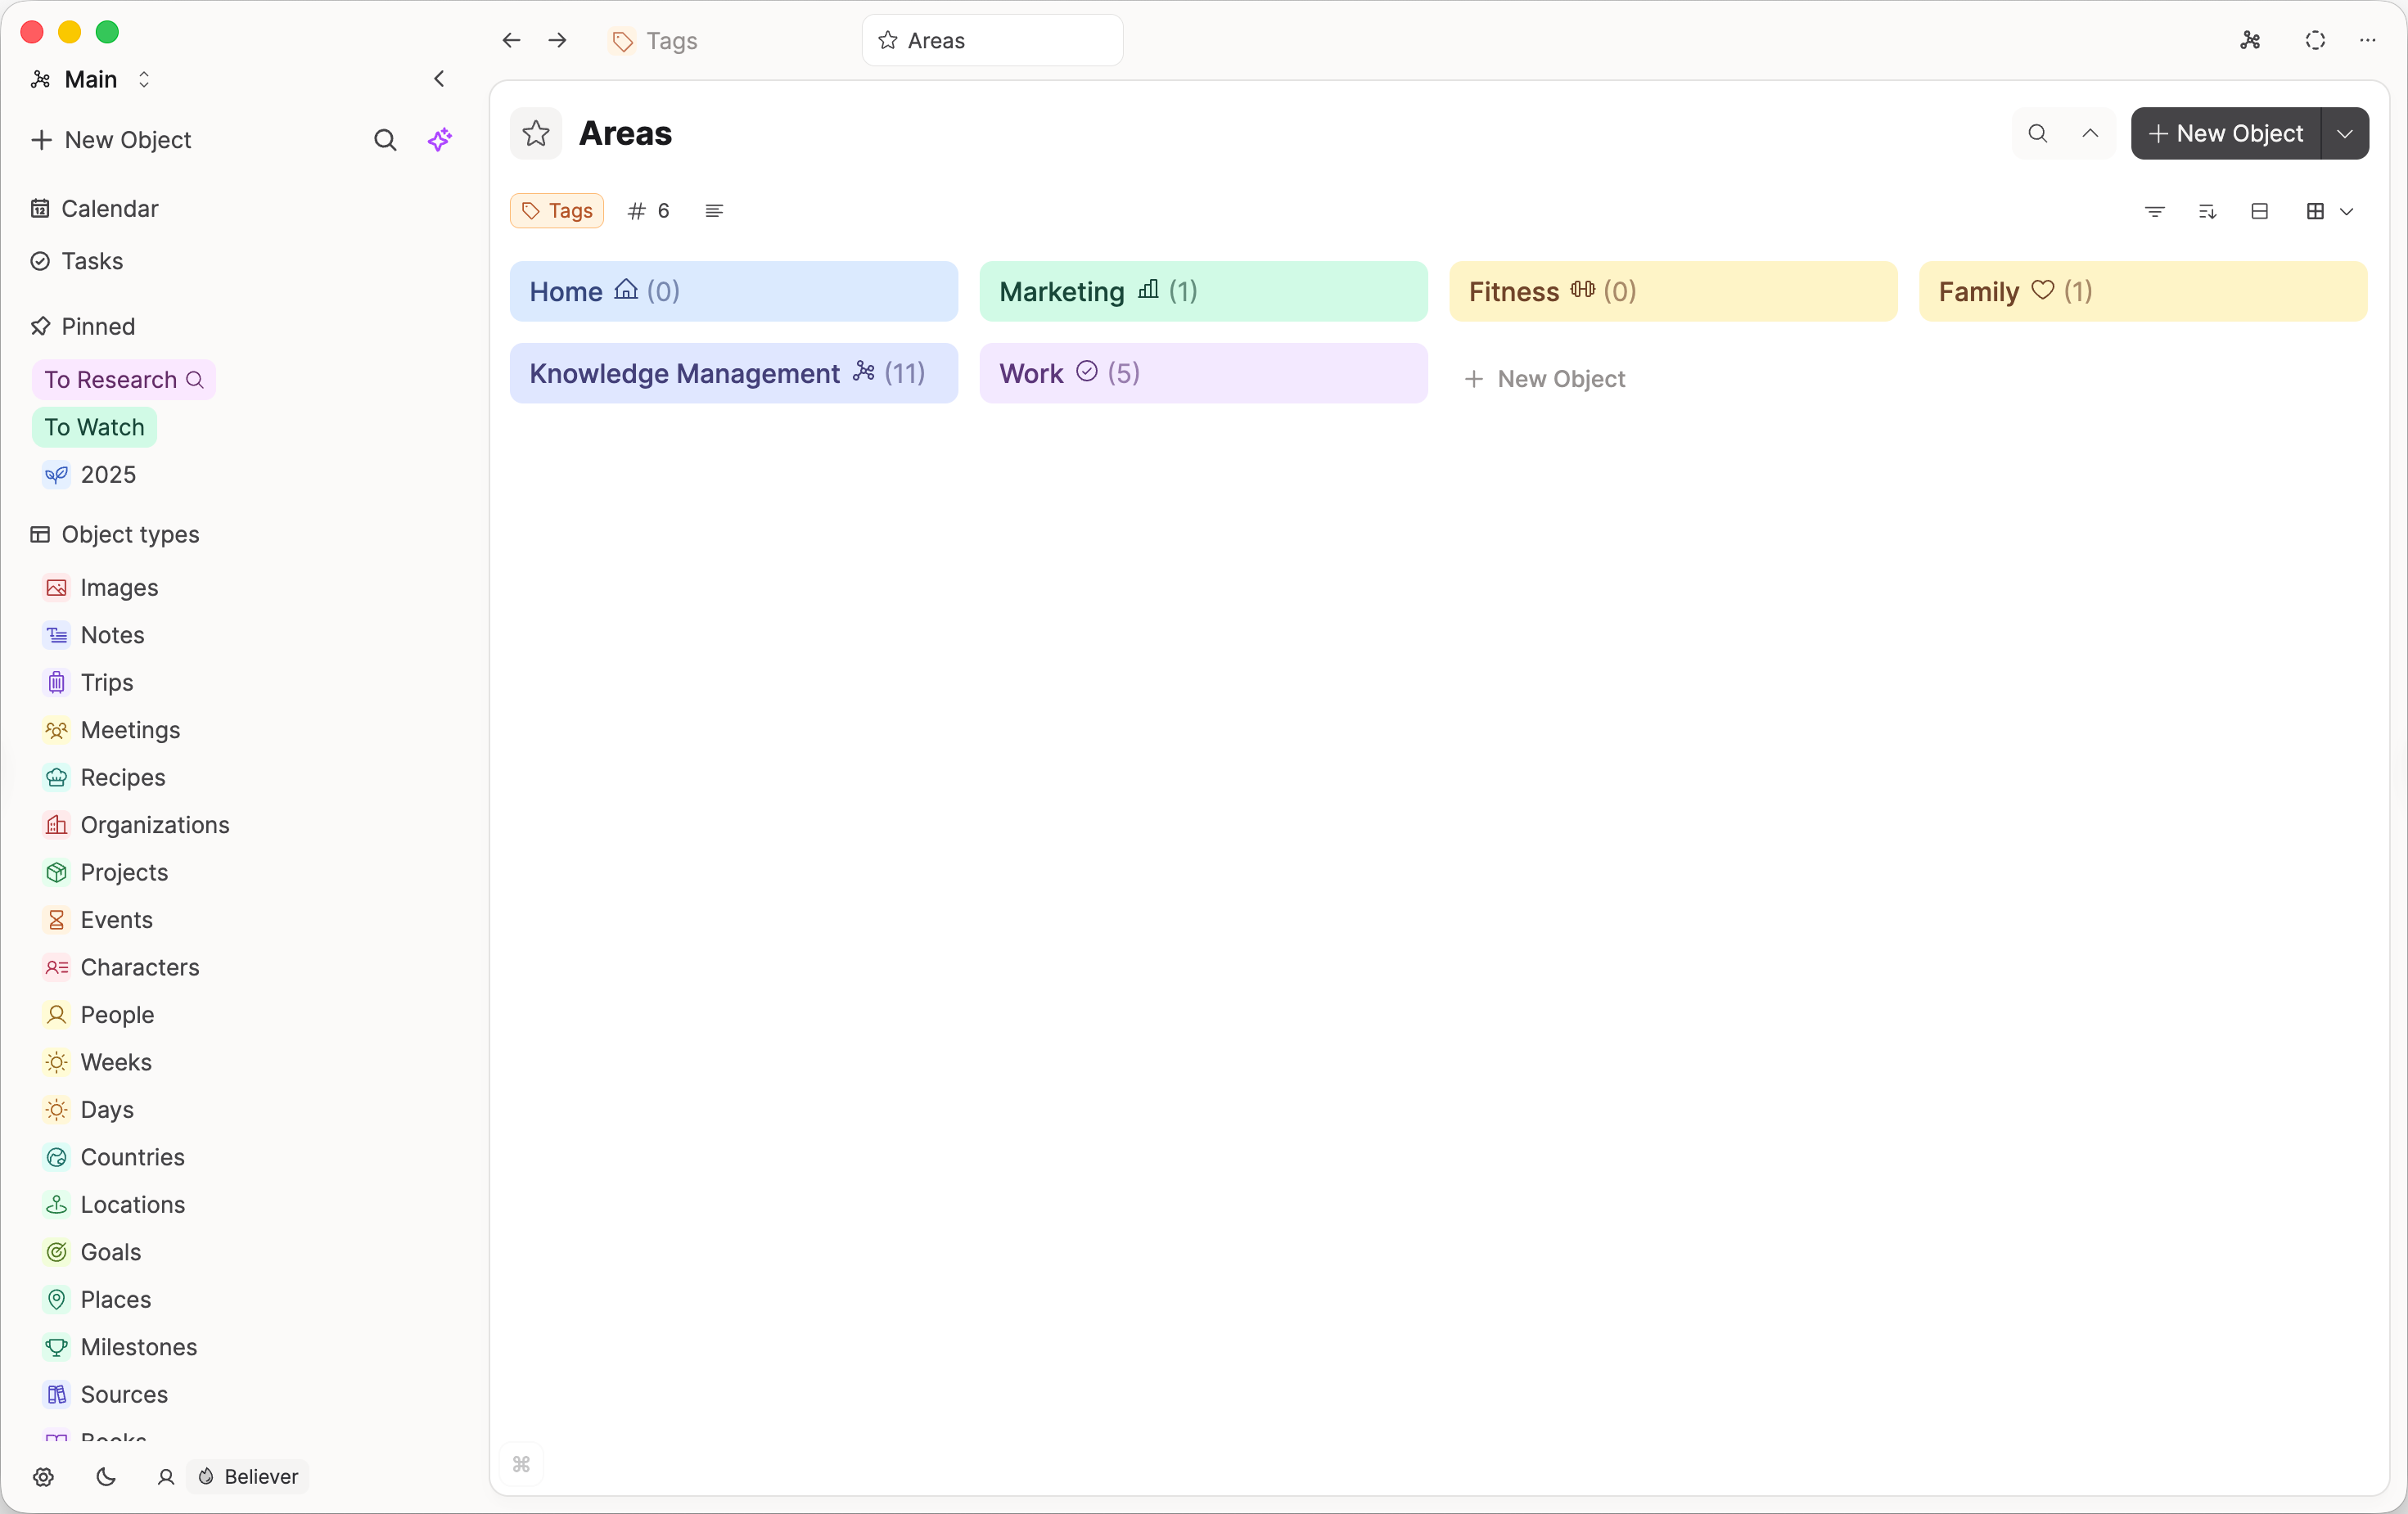Image resolution: width=2408 pixels, height=1514 pixels.
Task: Open the Main space switcher
Action: (91, 79)
